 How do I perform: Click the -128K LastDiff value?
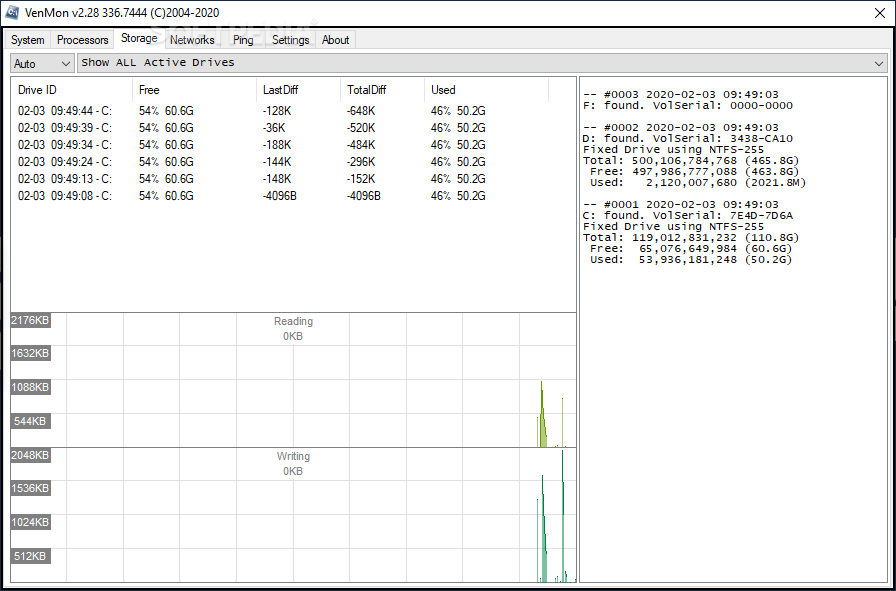(x=277, y=111)
